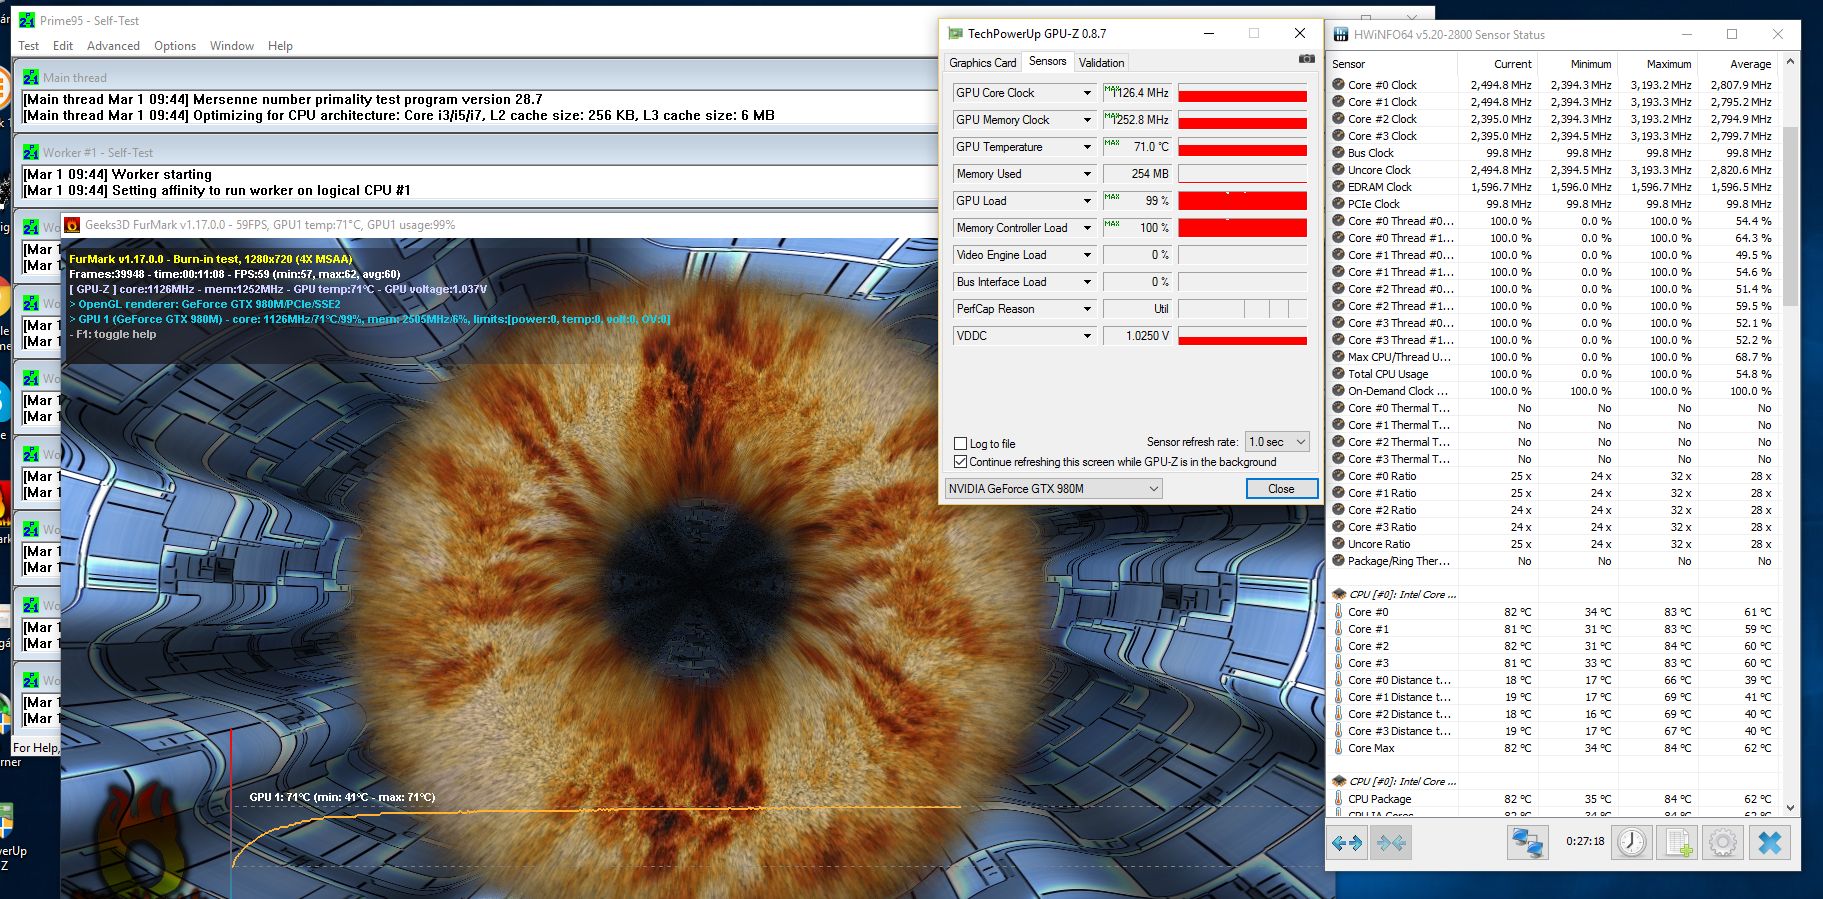The height and width of the screenshot is (899, 1823).
Task: Click the Total CPU Usage sensor icon
Action: (x=1338, y=374)
